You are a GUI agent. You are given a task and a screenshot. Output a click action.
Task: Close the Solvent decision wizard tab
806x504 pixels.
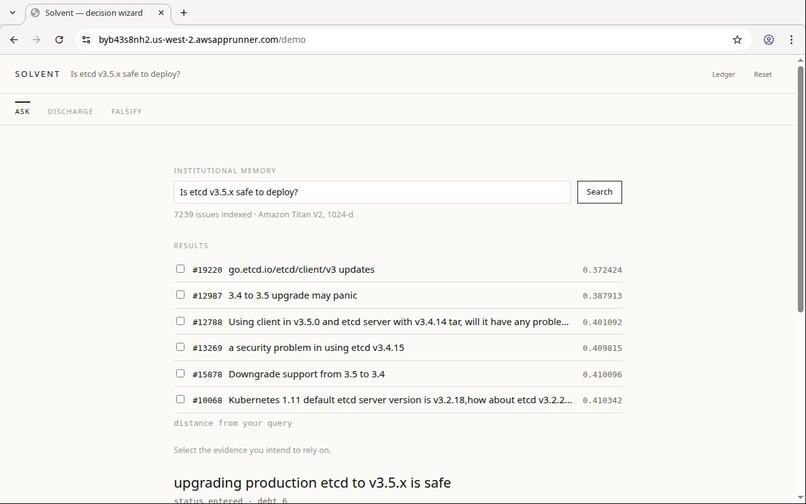click(161, 13)
